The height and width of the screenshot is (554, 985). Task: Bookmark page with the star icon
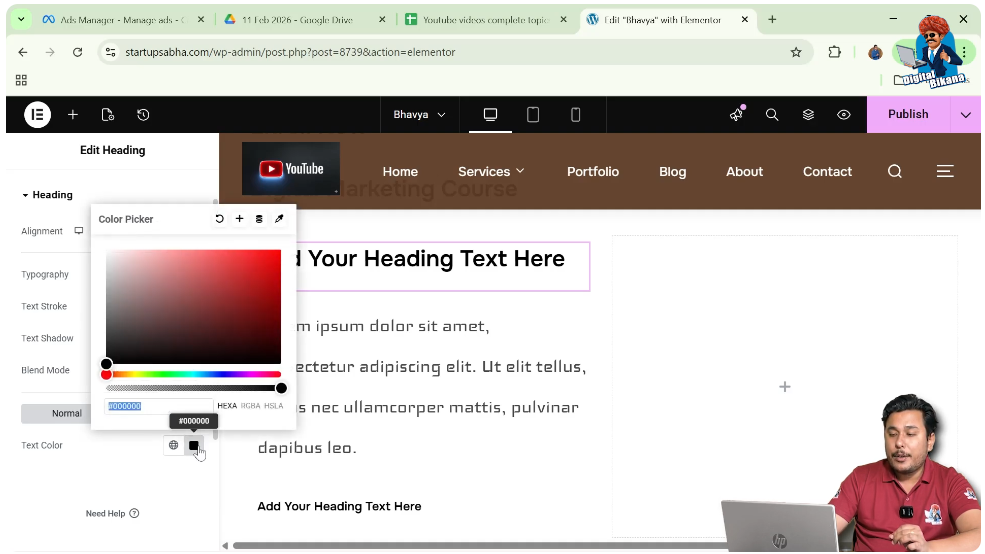[796, 52]
